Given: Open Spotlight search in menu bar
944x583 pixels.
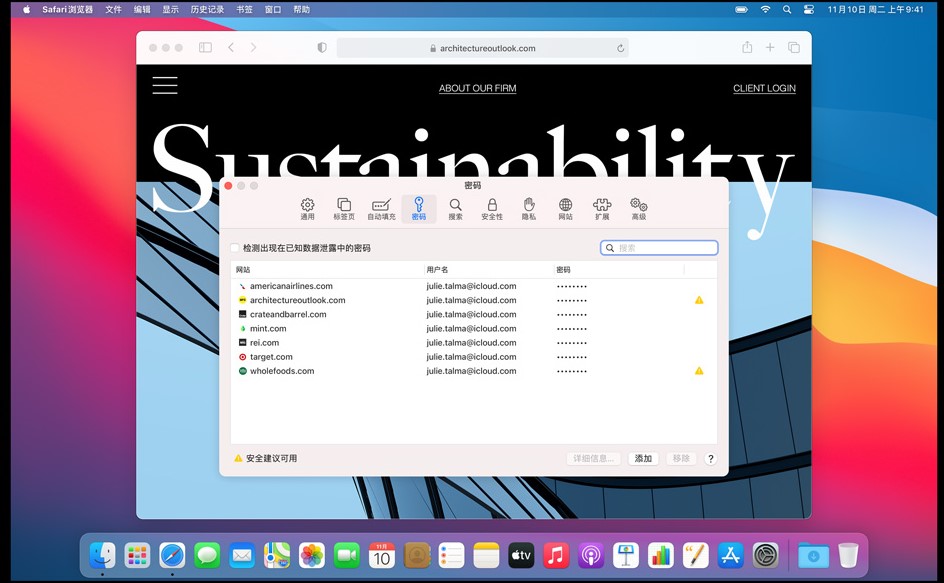Looking at the screenshot, I should (787, 9).
